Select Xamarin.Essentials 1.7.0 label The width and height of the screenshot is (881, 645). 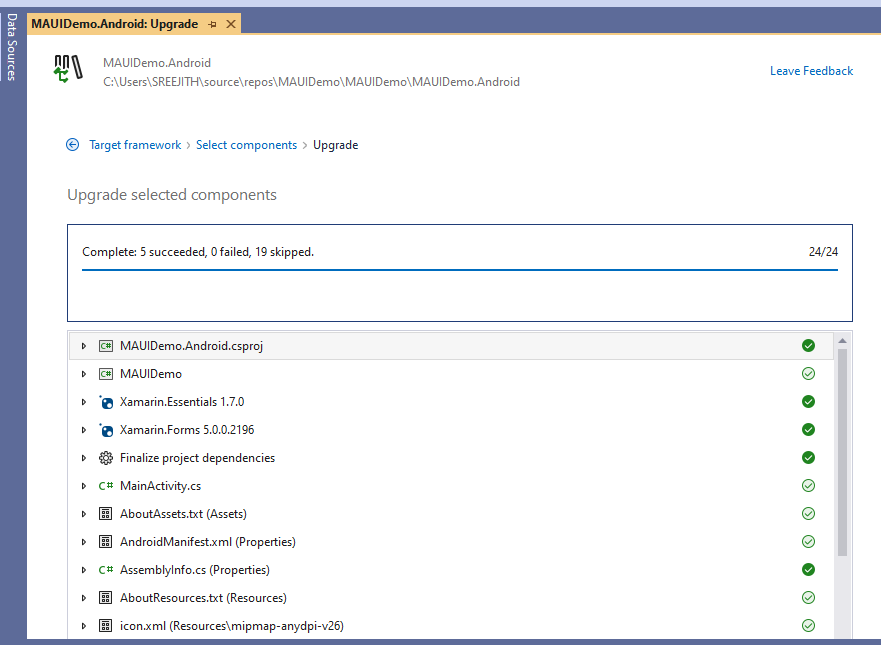coord(182,402)
